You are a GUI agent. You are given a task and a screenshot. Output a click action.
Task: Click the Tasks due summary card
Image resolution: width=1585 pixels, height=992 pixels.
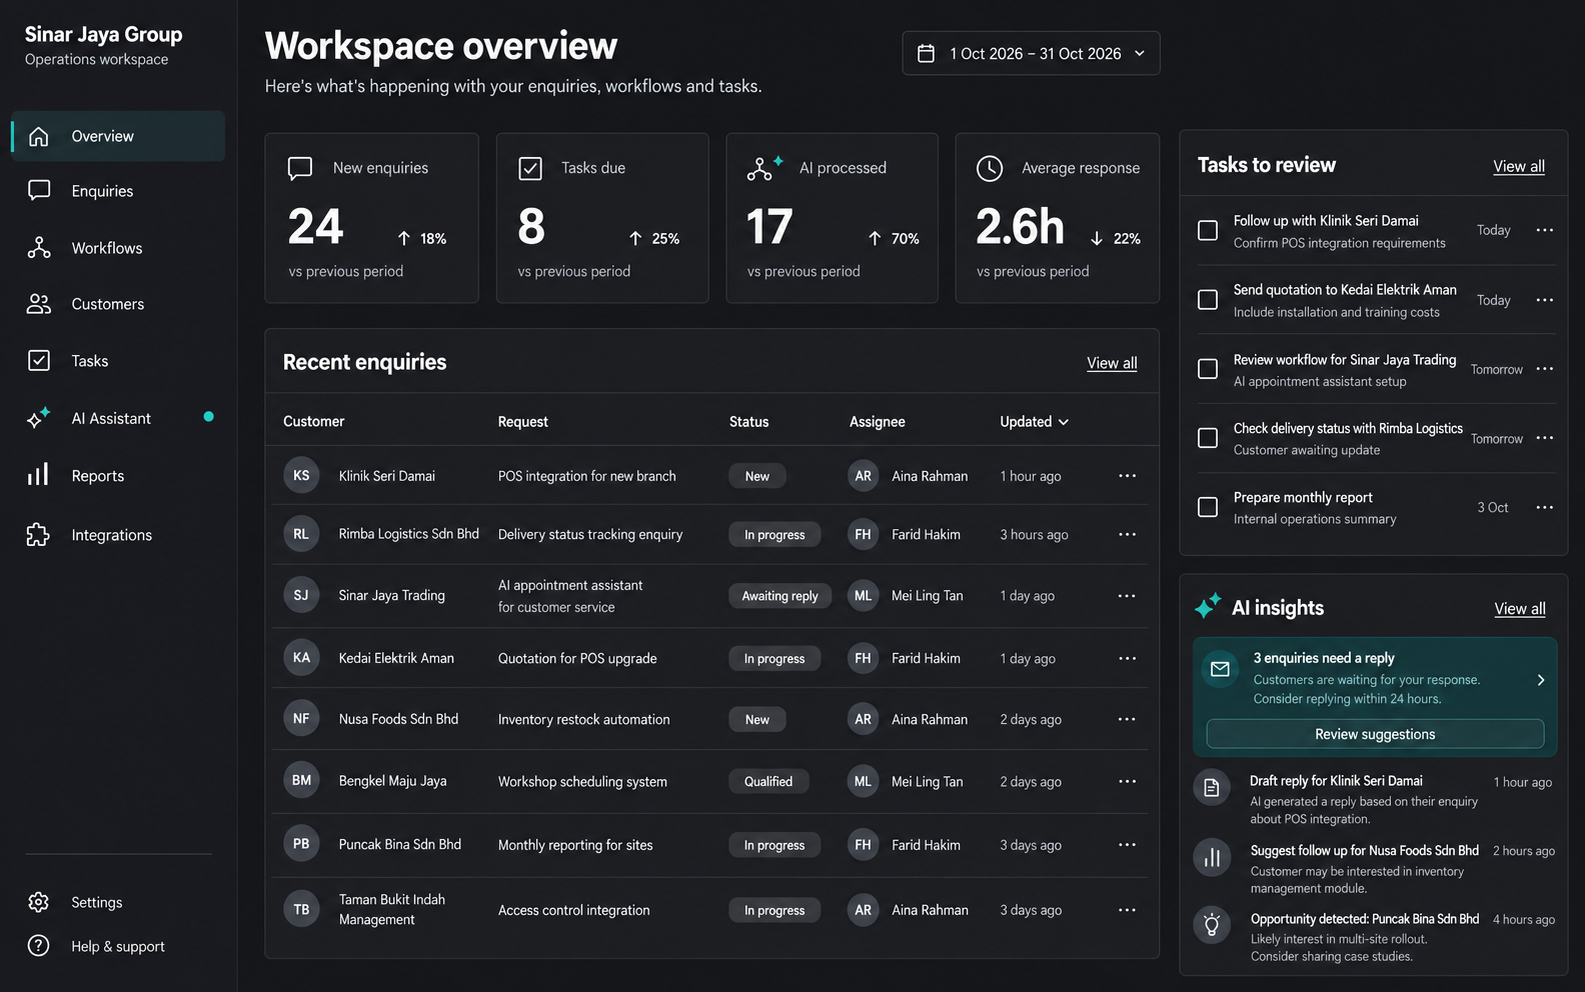[602, 218]
